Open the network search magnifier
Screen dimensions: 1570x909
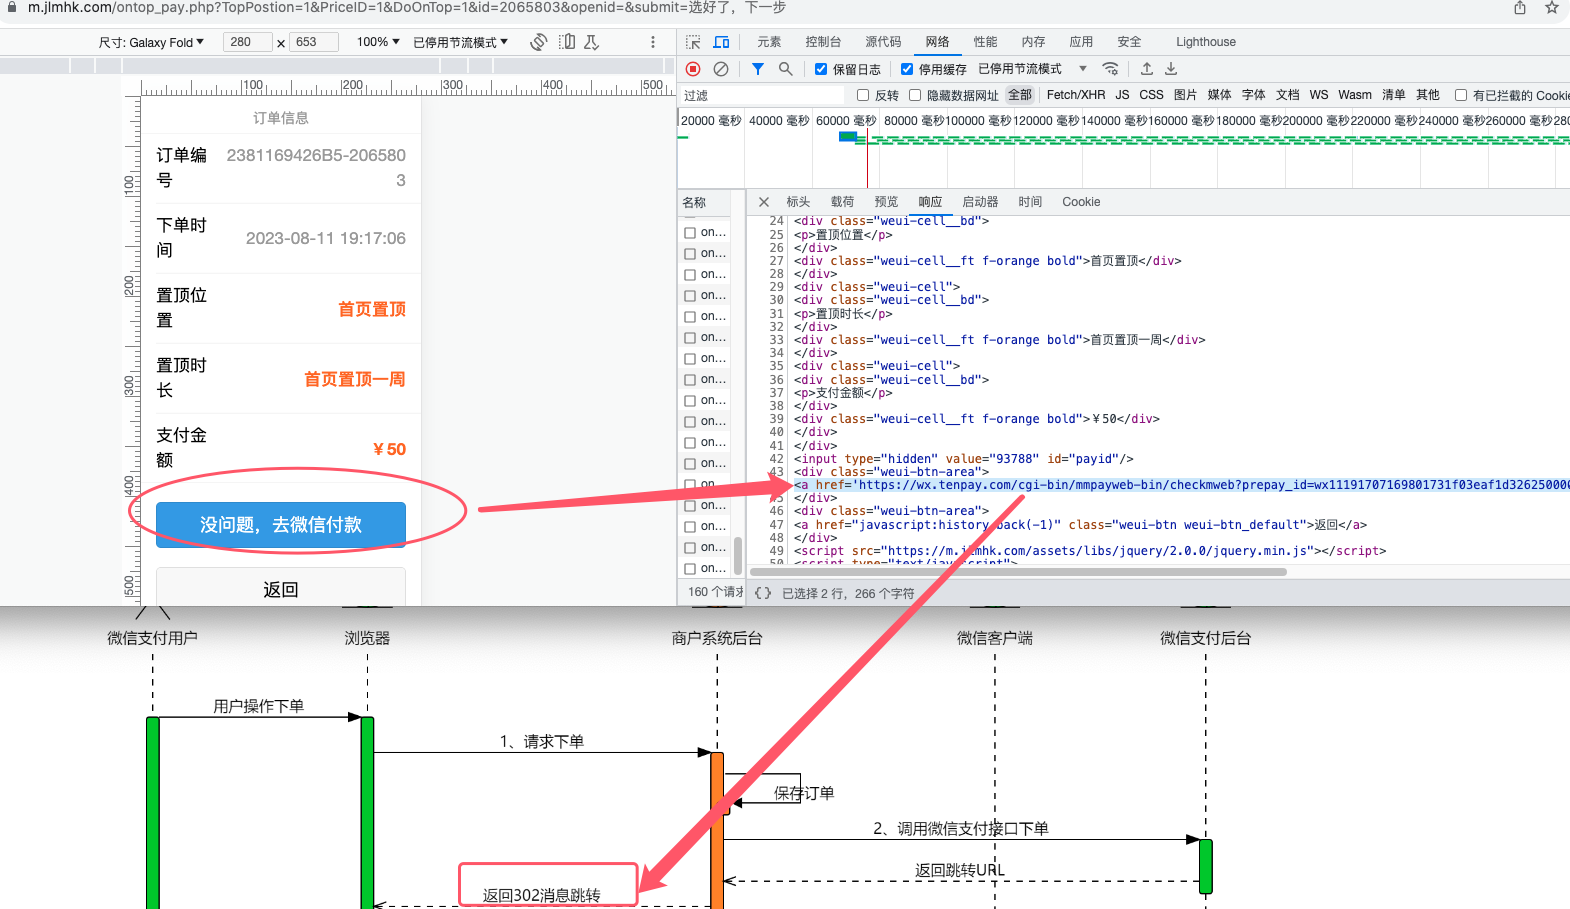tap(786, 69)
